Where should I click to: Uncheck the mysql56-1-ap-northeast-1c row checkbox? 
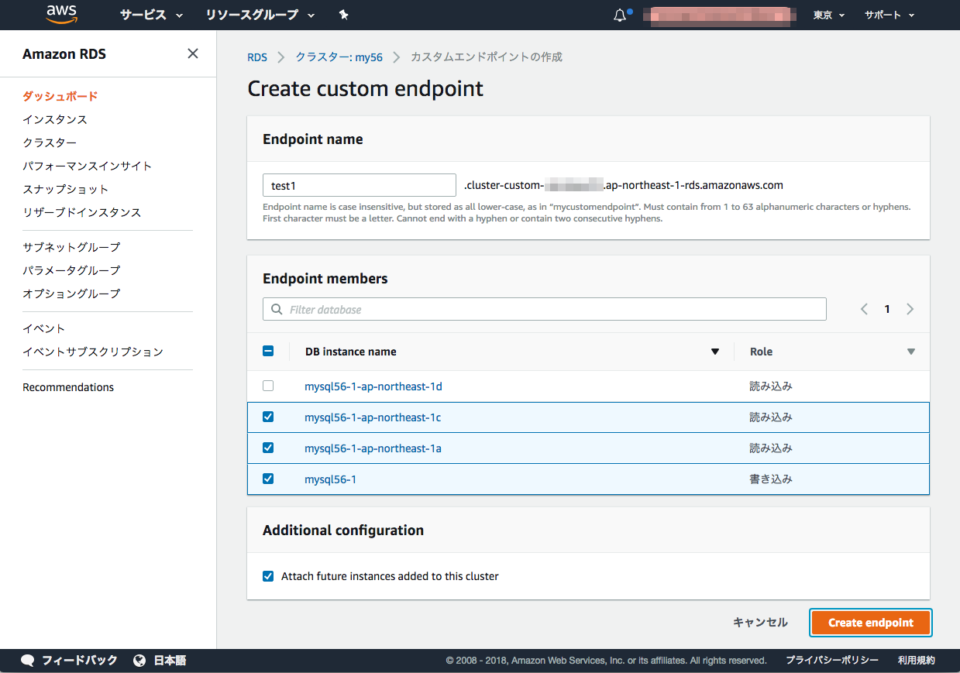point(268,417)
